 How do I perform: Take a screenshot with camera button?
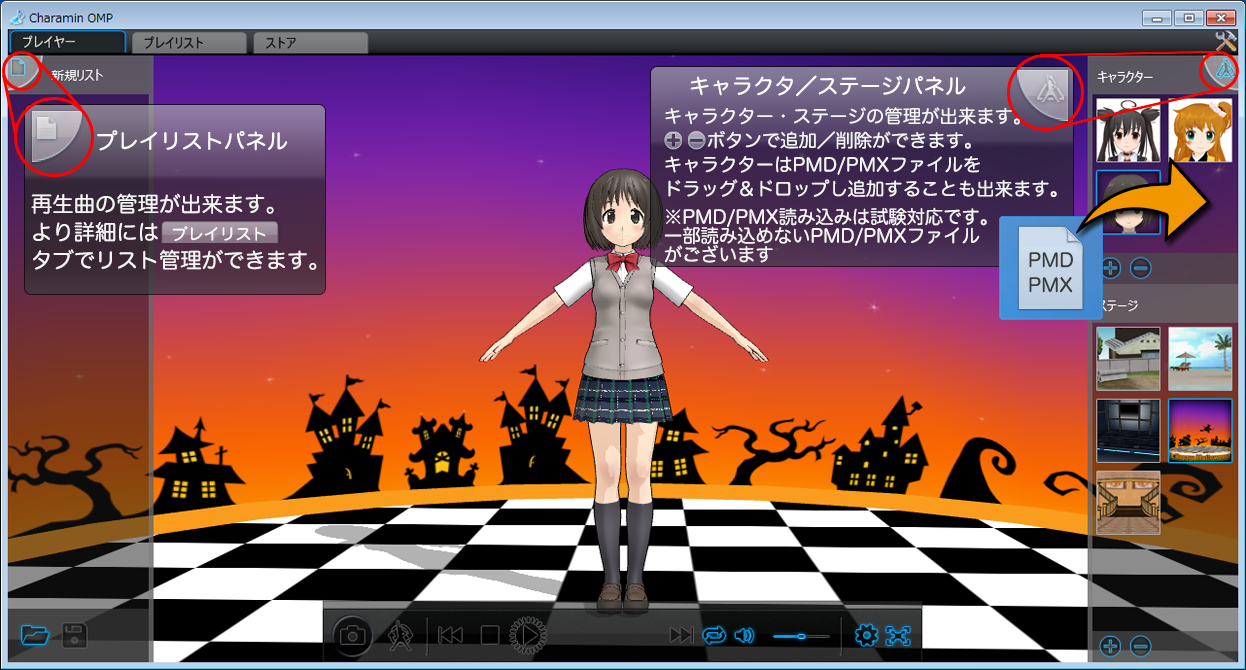353,634
